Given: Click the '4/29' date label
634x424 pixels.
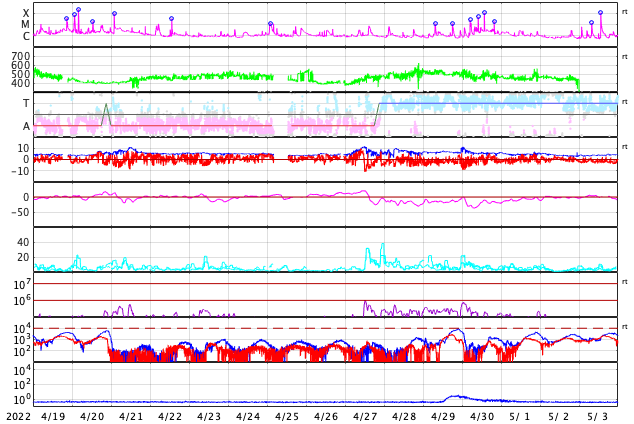Looking at the screenshot, I should click(x=443, y=416).
